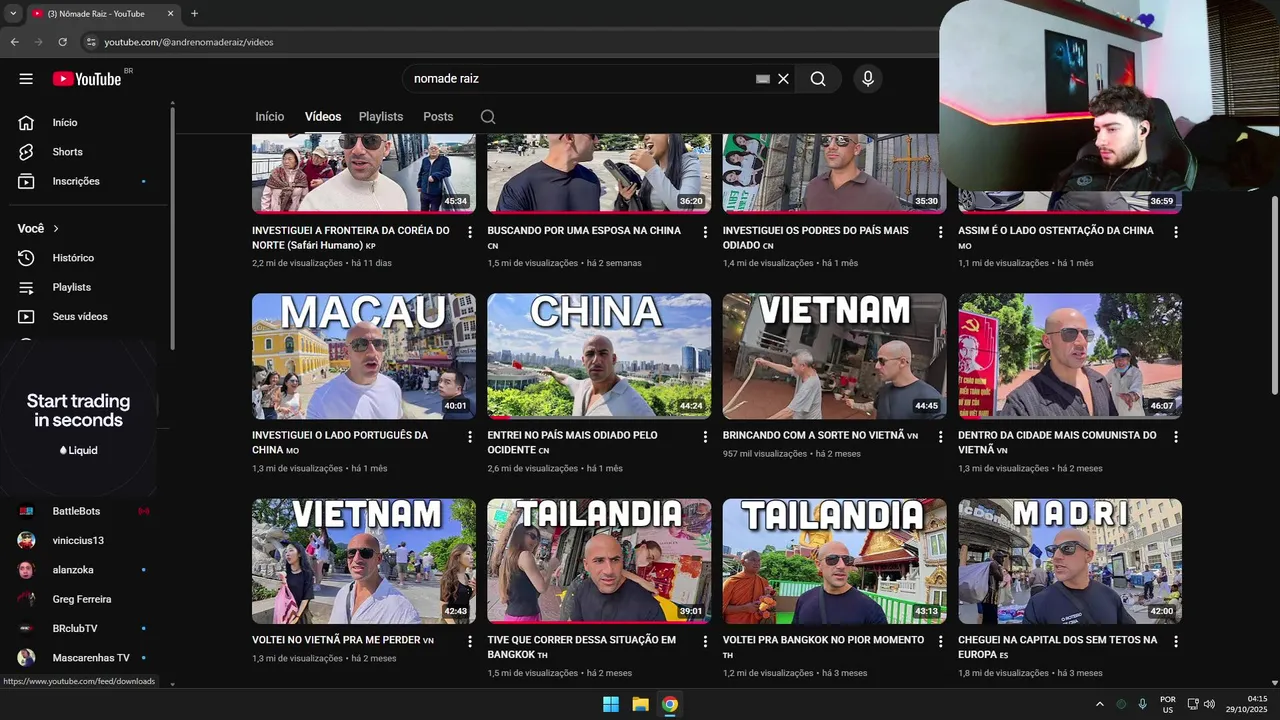Screen dimensions: 1280x720
Task: Go back in Chrome
Action: (x=14, y=42)
